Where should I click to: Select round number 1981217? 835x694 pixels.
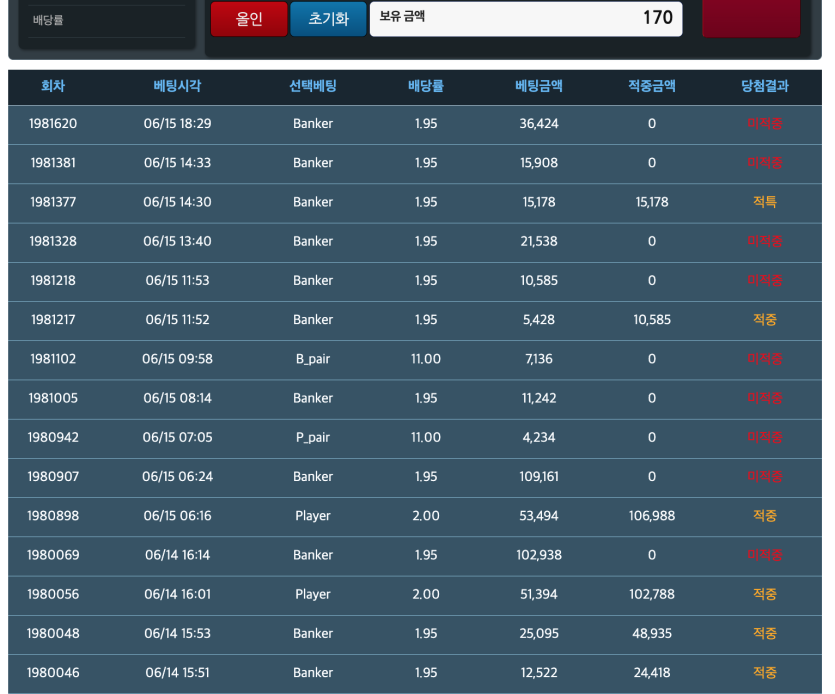pos(53,320)
